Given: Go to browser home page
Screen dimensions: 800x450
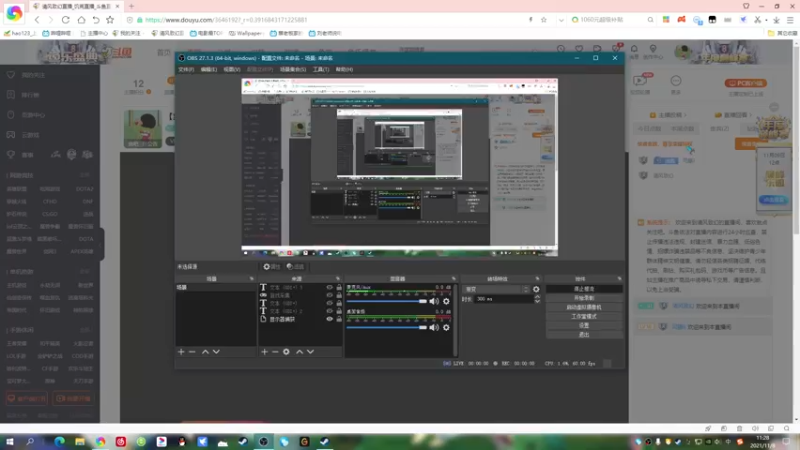Looking at the screenshot, I should coord(81,20).
